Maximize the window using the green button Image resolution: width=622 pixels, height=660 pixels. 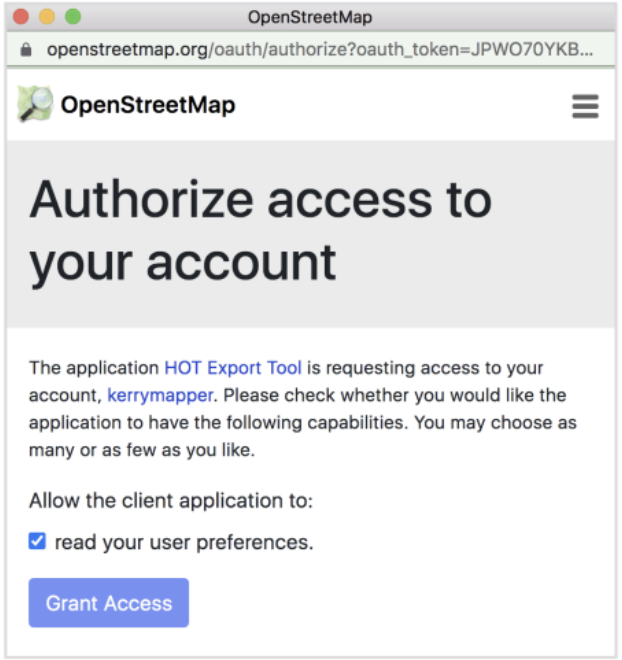pyautogui.click(x=73, y=17)
